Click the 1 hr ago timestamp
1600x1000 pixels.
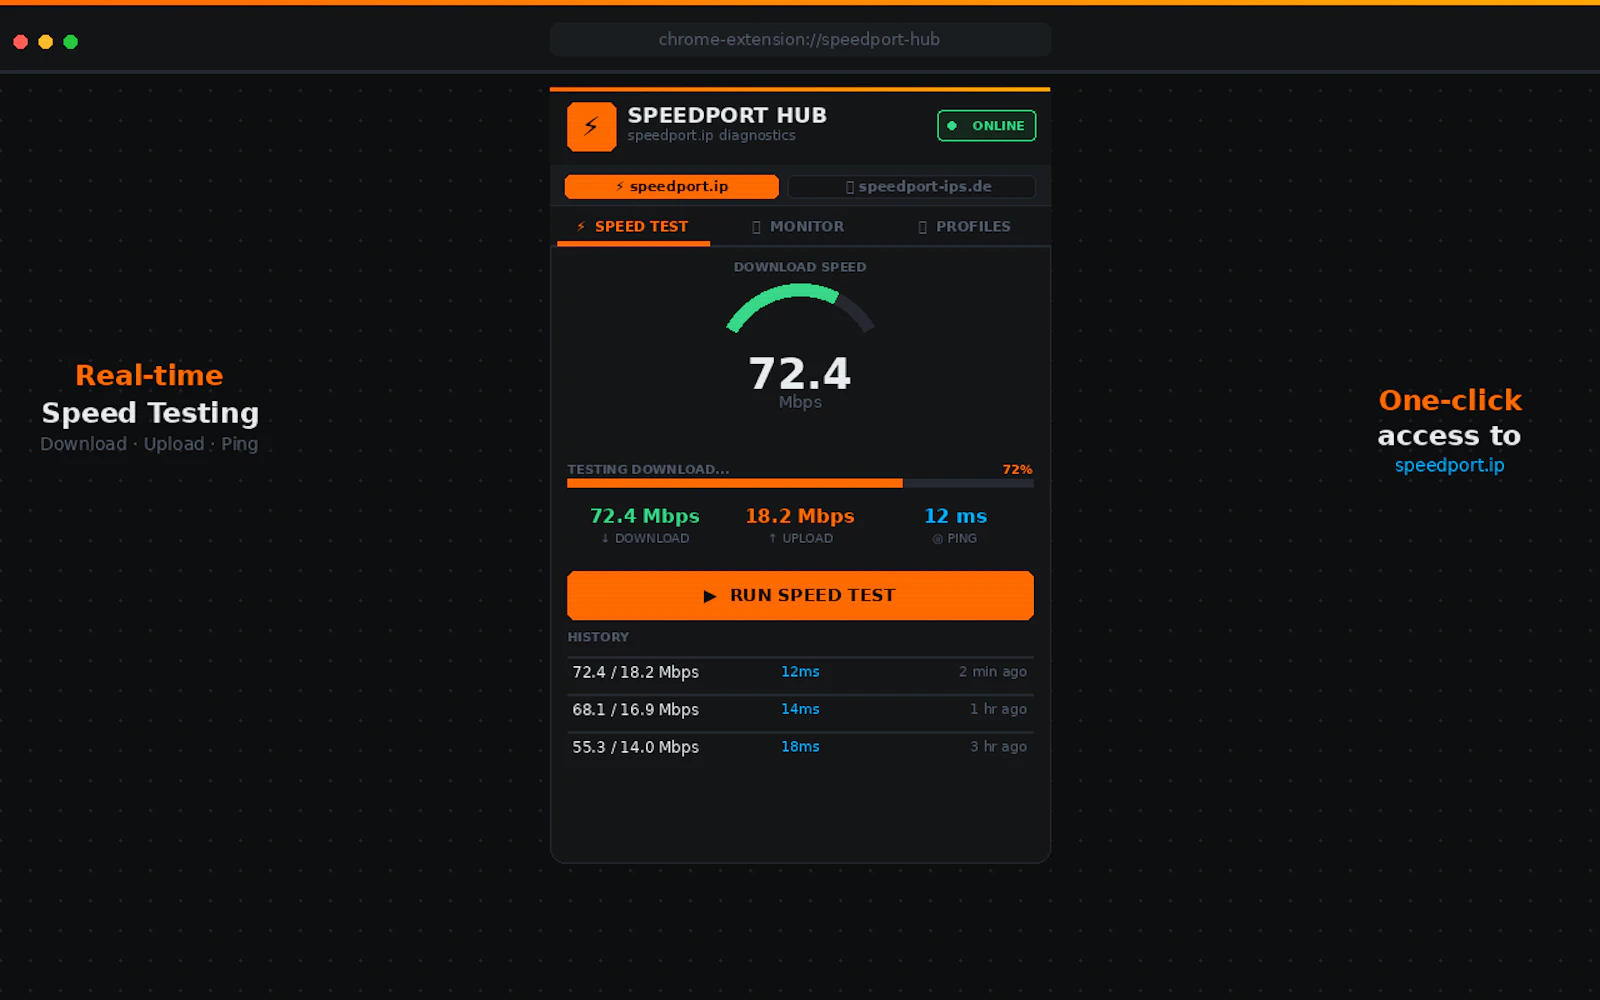coord(998,709)
